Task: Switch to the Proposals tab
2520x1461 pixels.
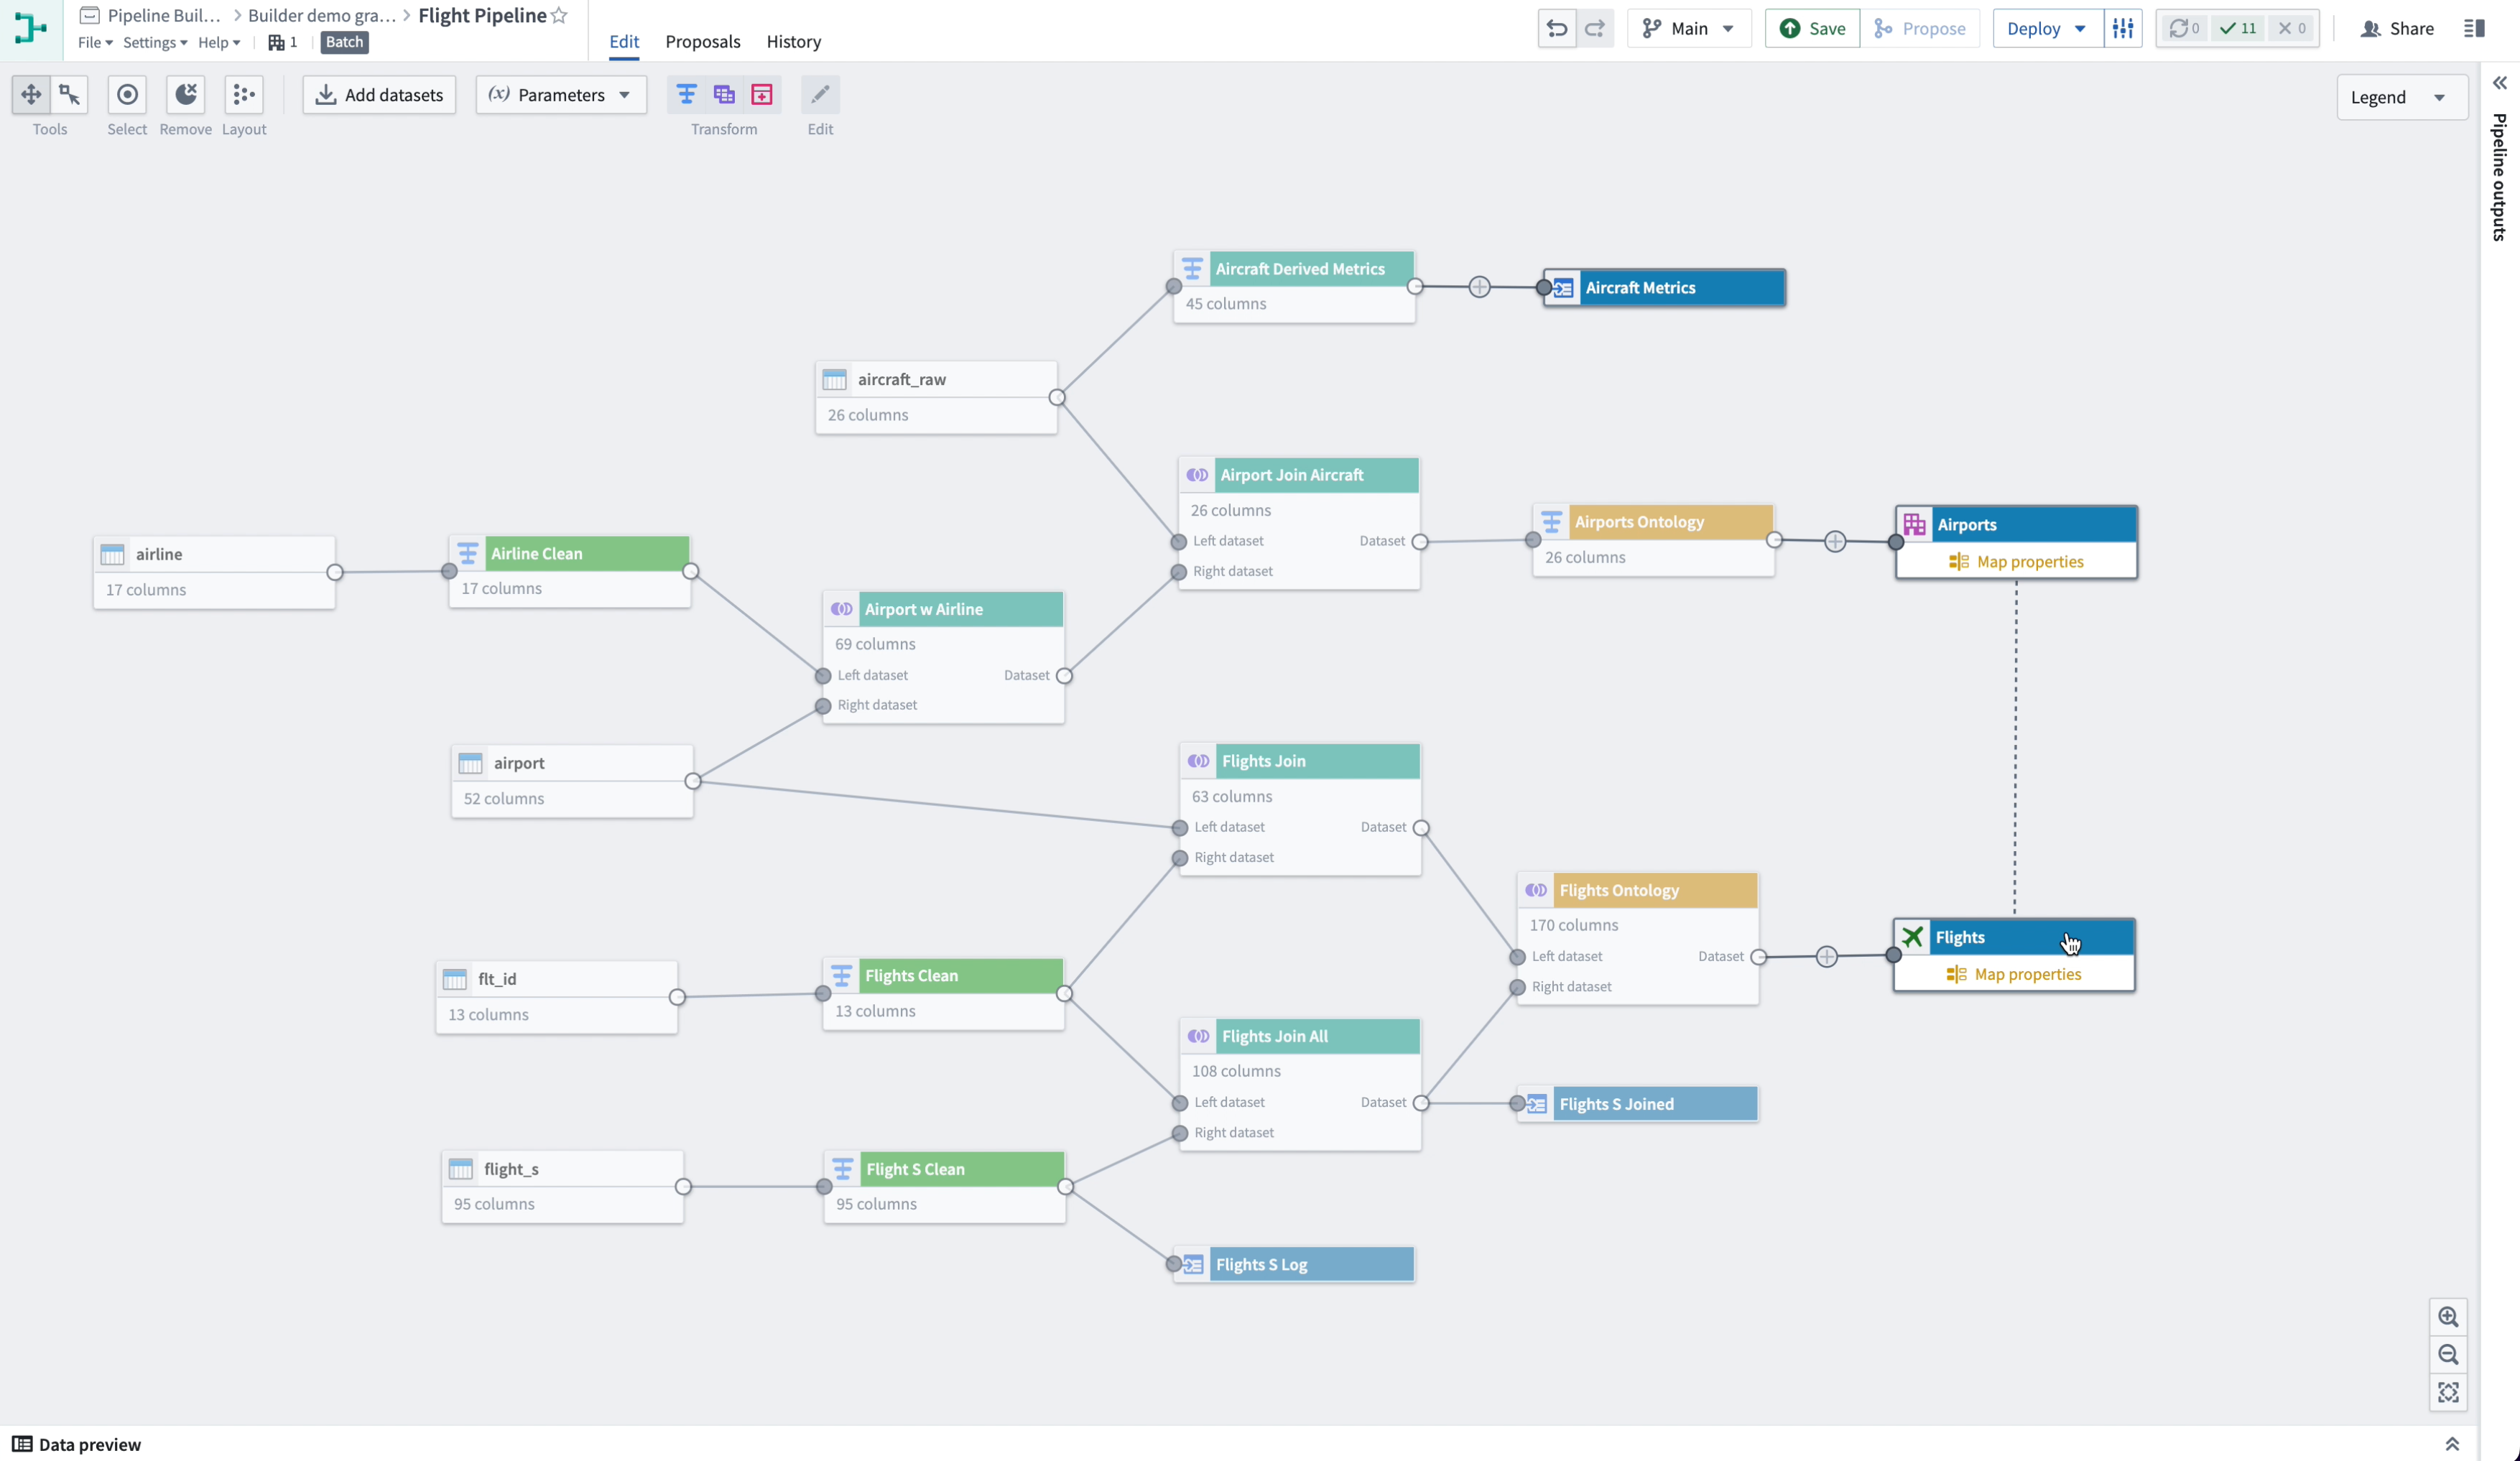Action: click(x=703, y=42)
